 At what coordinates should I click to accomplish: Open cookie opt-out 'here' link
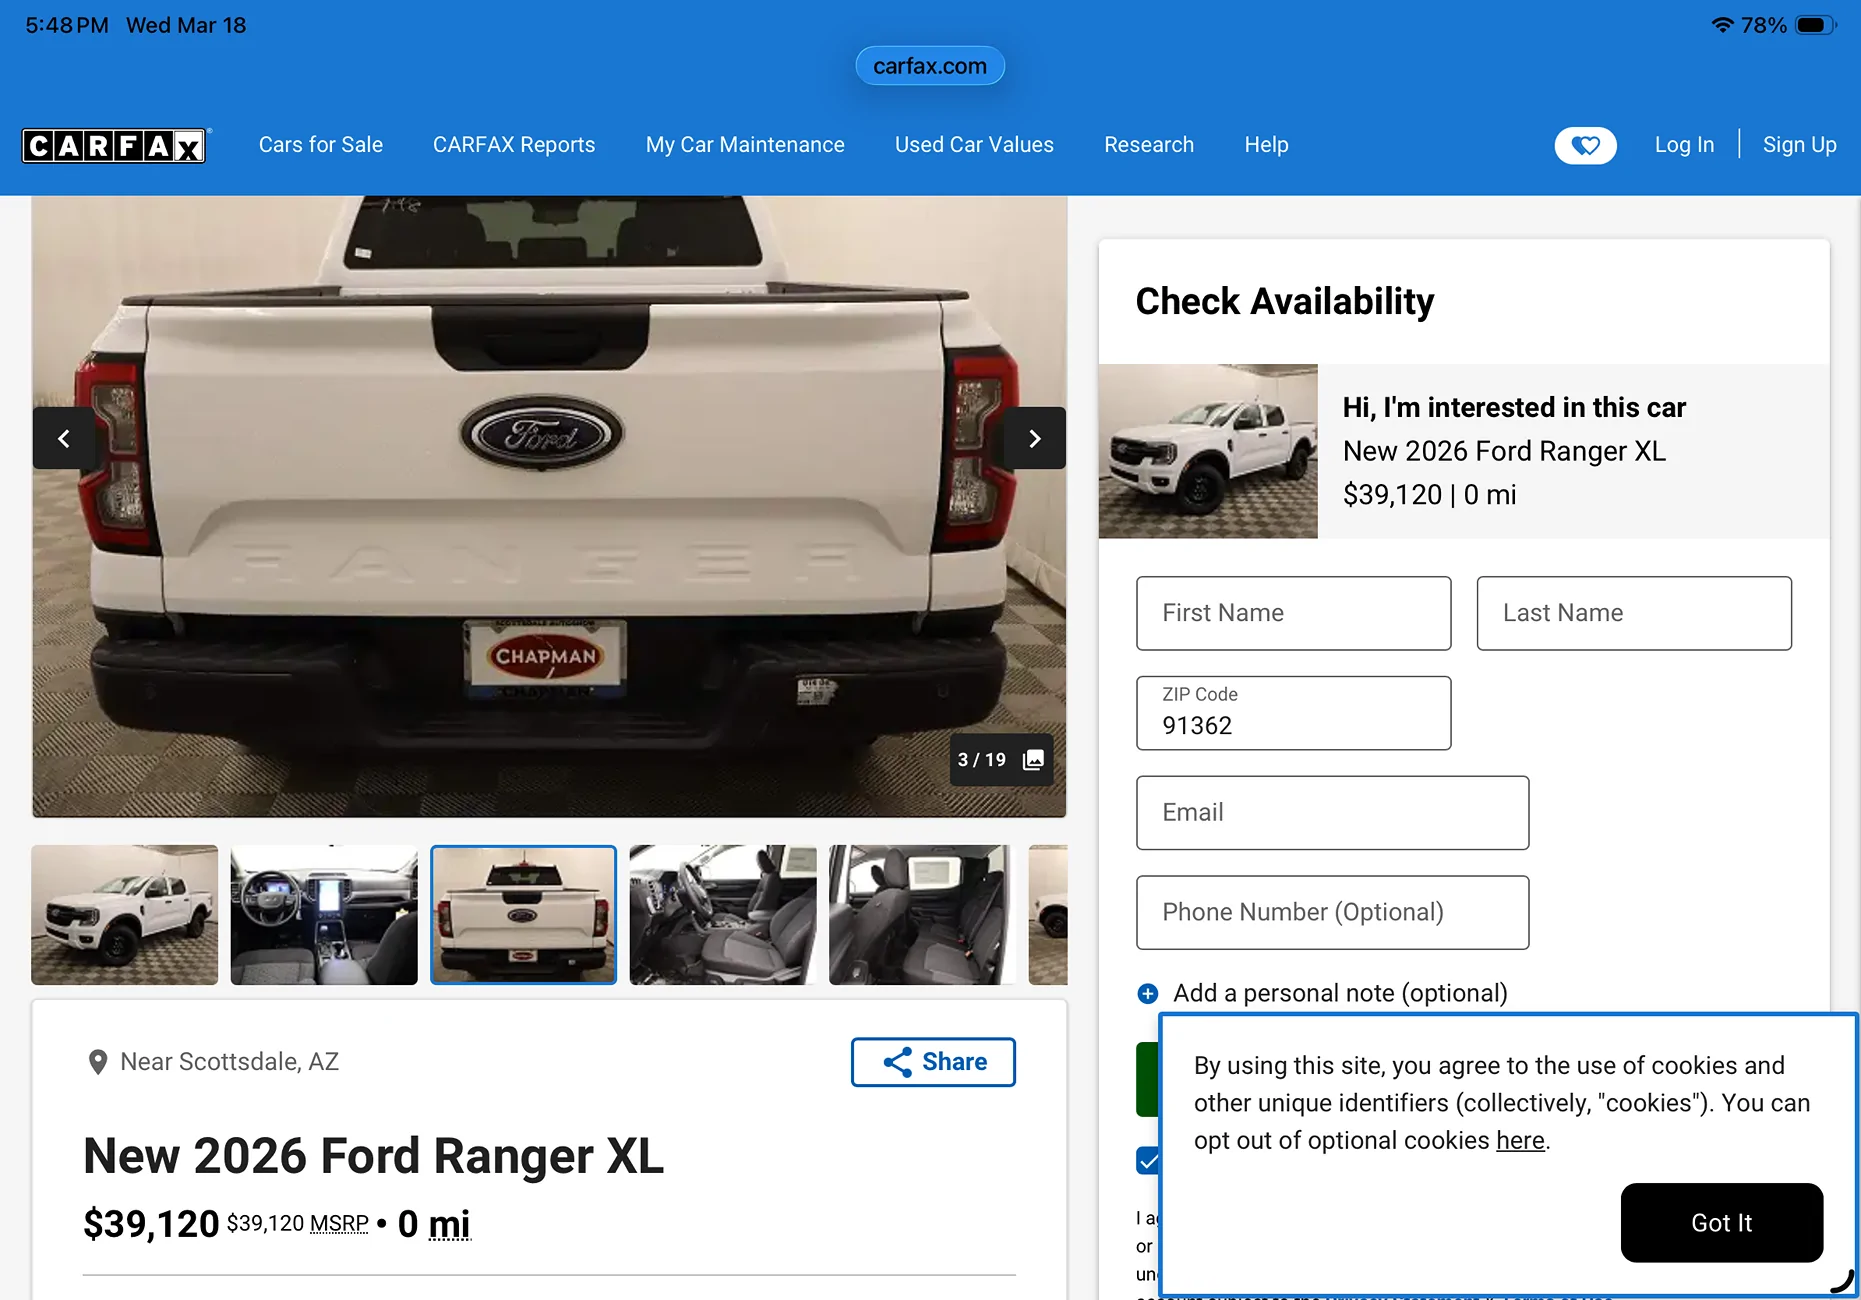tap(1520, 1141)
